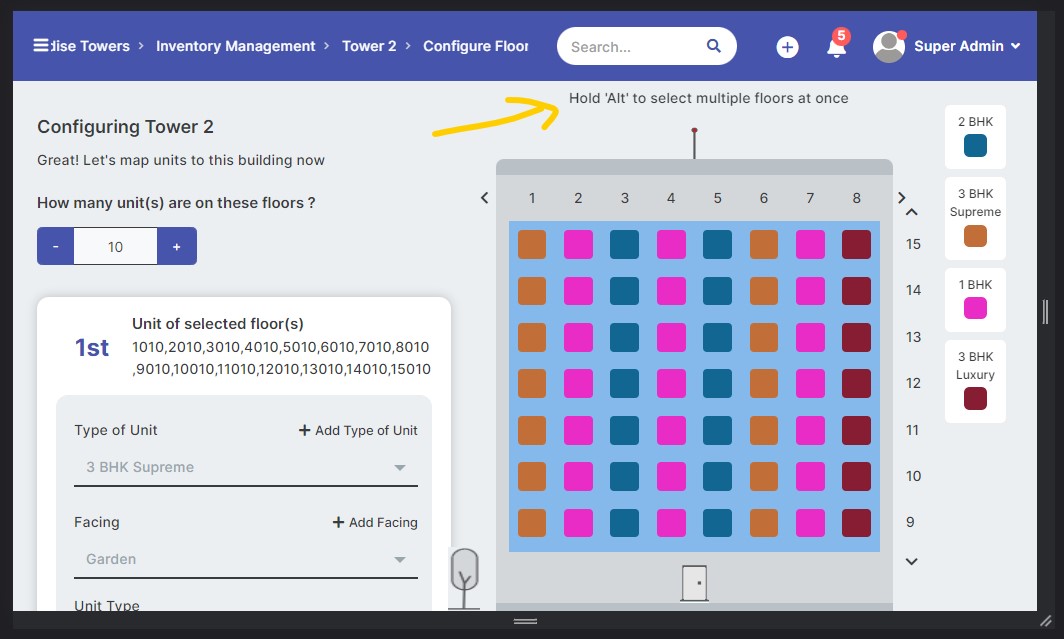Click column 2 header number
Viewport: 1064px width, 639px height.
pyautogui.click(x=578, y=198)
